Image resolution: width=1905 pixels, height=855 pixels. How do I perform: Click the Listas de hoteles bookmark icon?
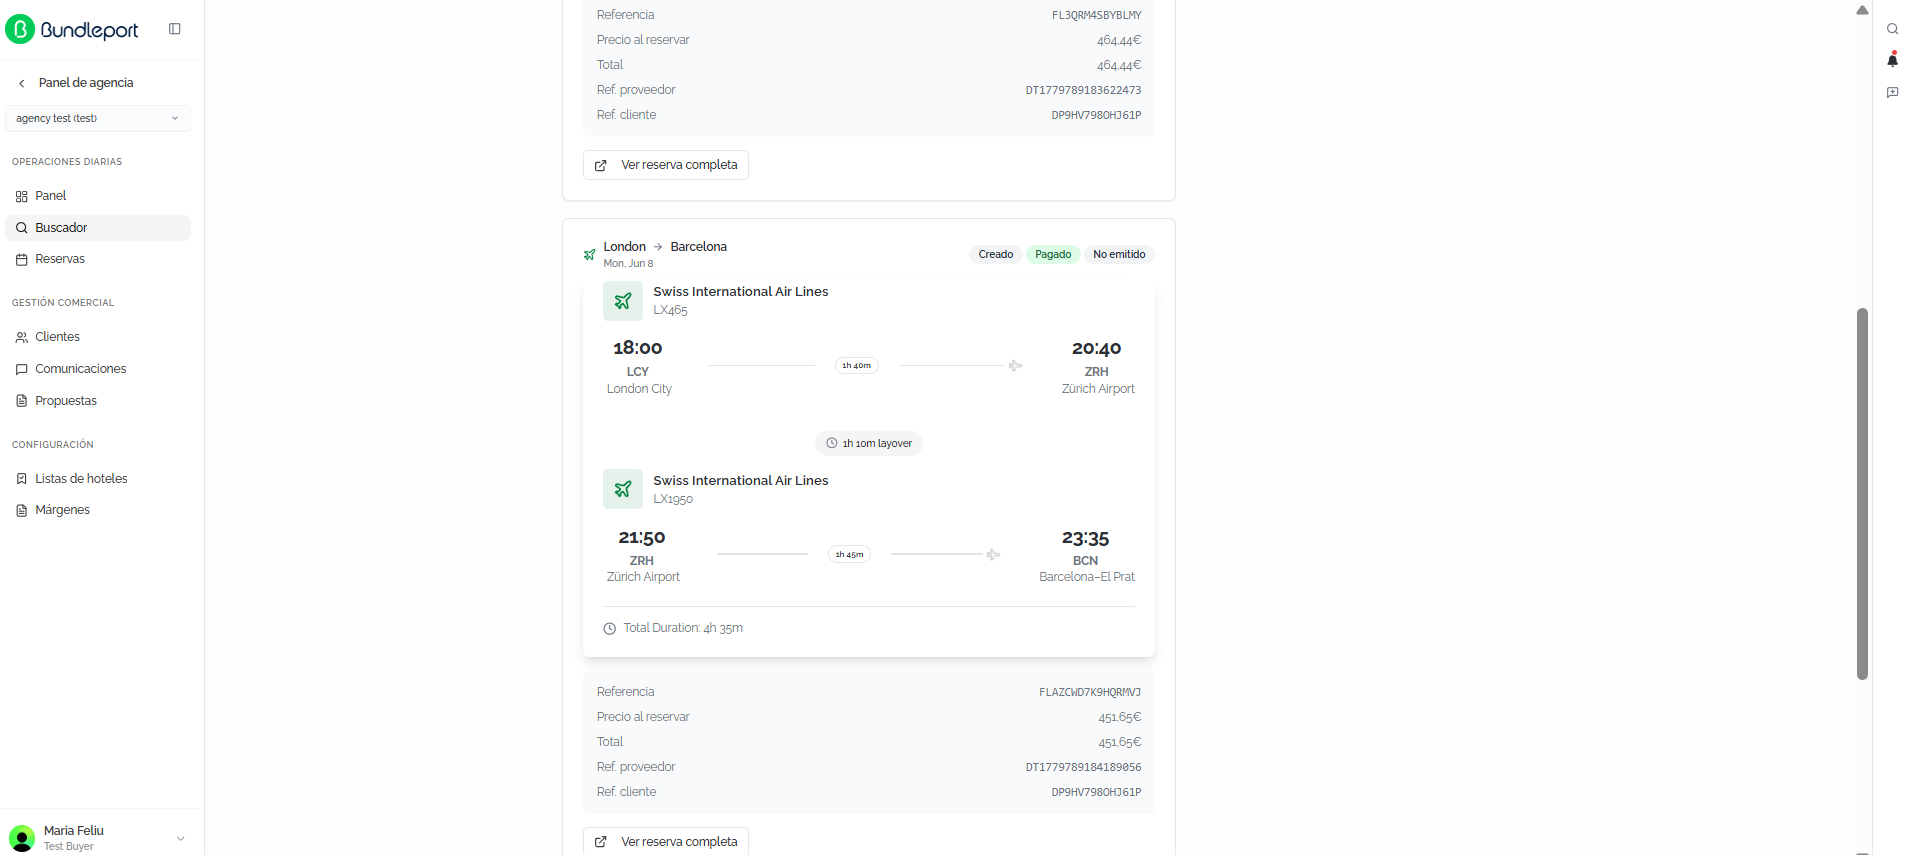pyautogui.click(x=22, y=479)
